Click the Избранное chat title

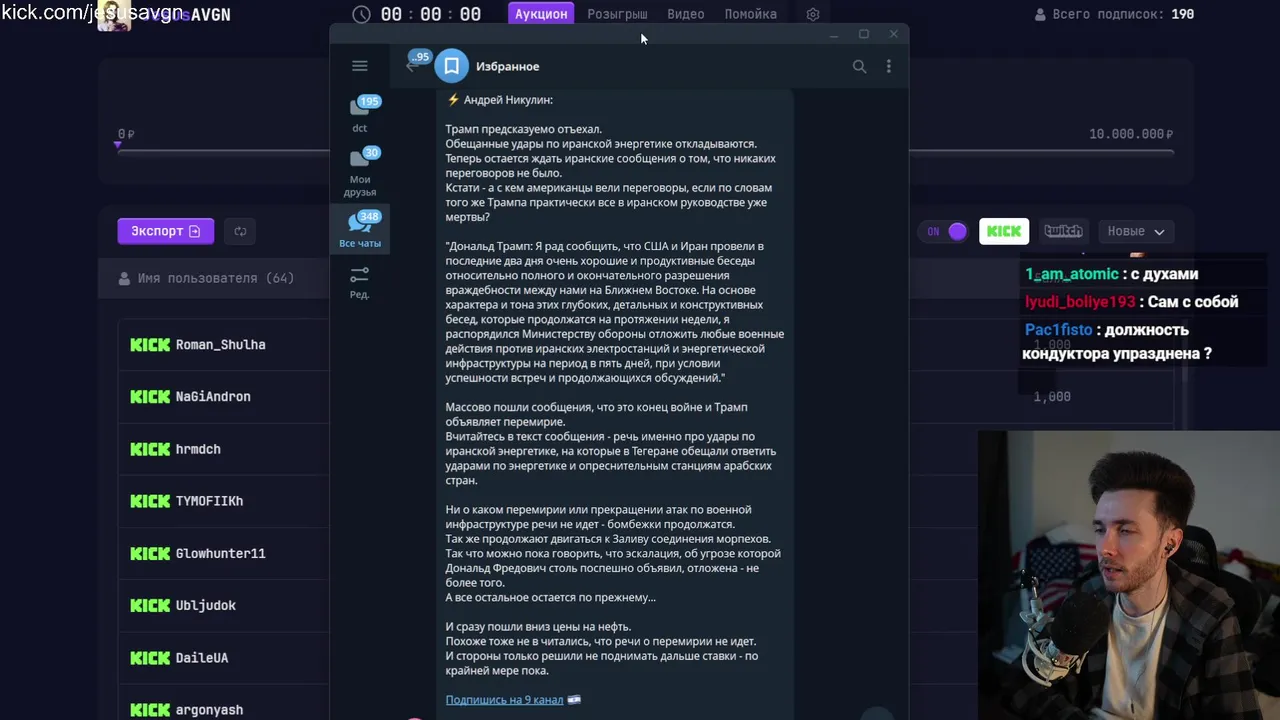(x=507, y=66)
